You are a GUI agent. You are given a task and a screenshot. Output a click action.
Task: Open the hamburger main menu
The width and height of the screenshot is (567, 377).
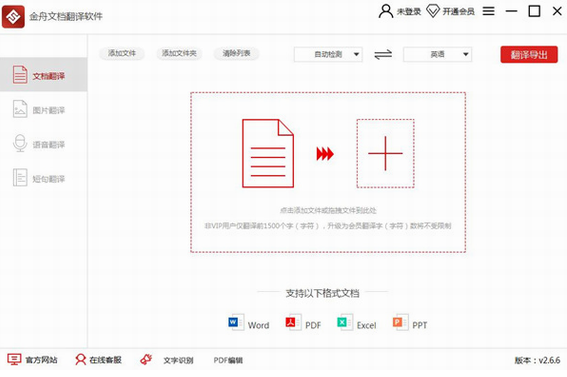click(x=489, y=11)
